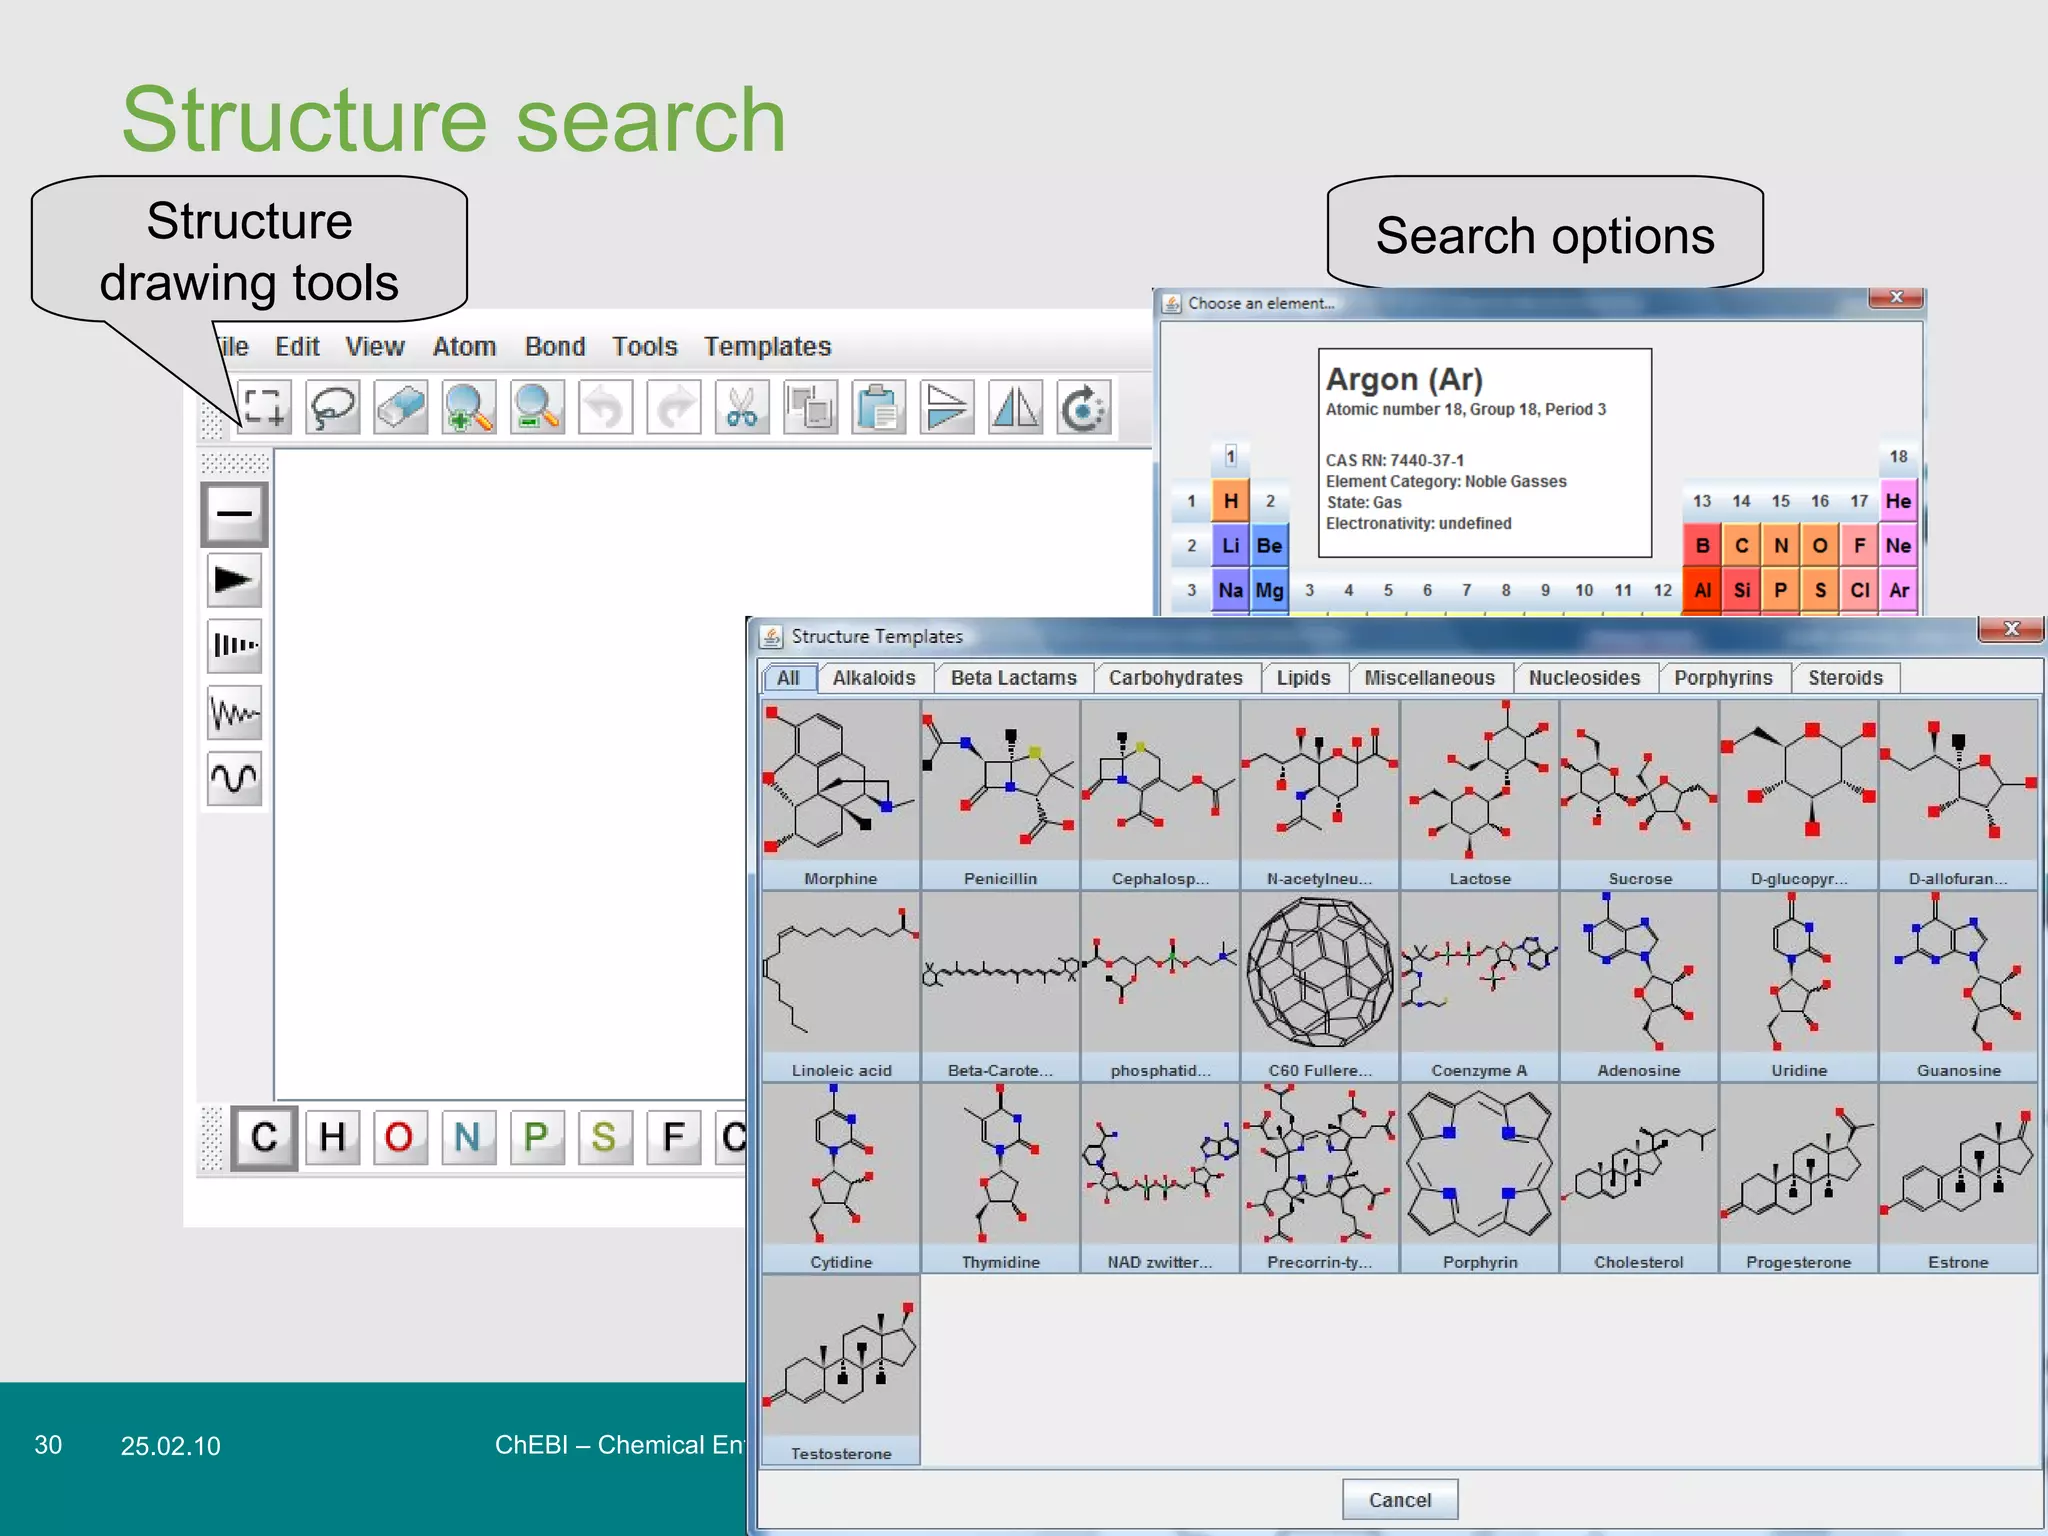Switch to the Alkaloids tab
The height and width of the screenshot is (1536, 2048).
tap(875, 678)
